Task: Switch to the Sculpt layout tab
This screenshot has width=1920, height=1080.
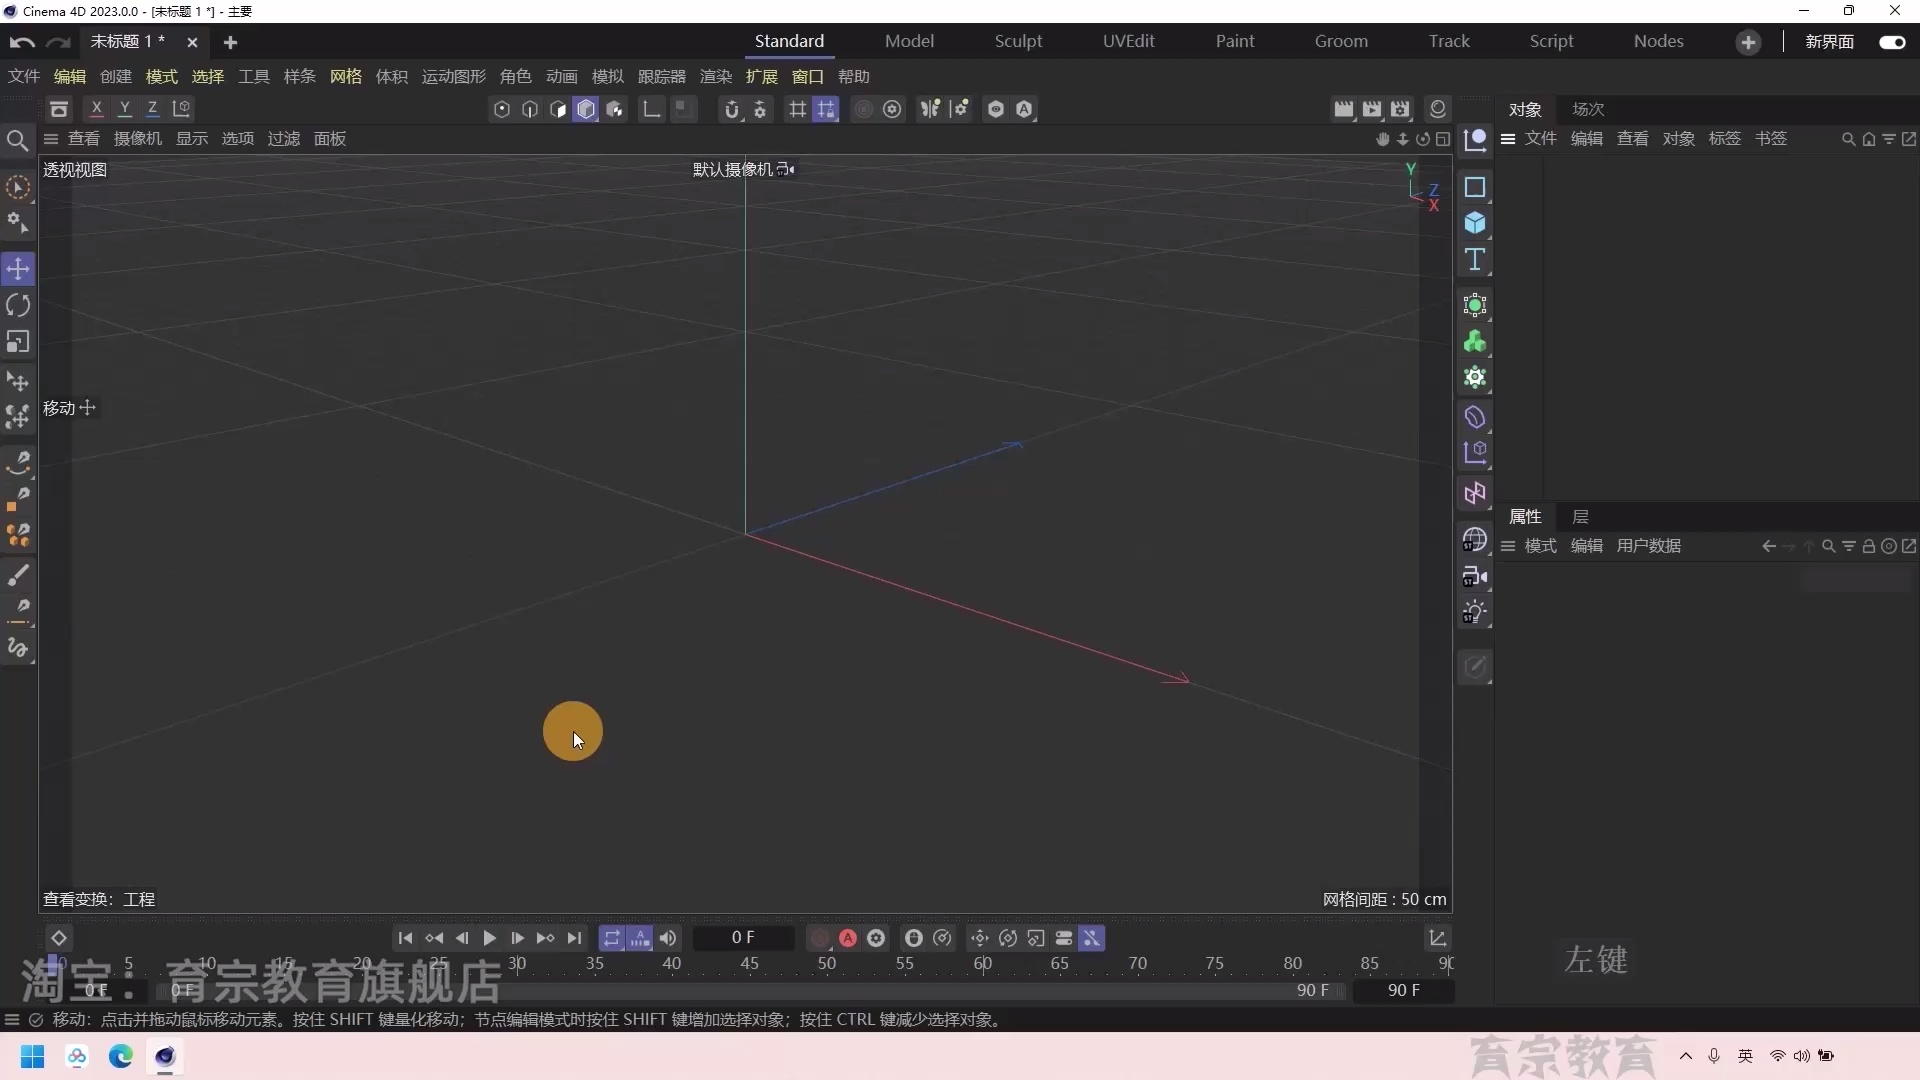Action: (x=1019, y=41)
